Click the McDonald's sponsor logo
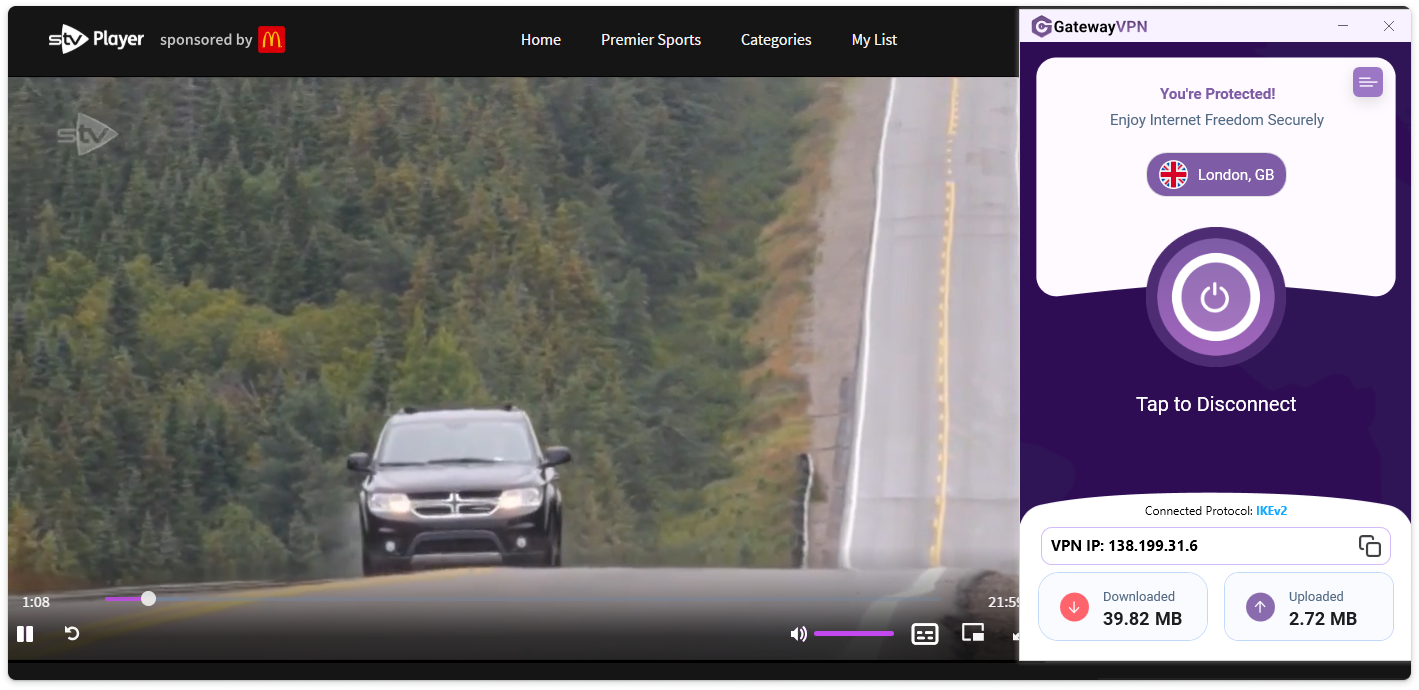The height and width of the screenshot is (690, 1419). pyautogui.click(x=271, y=40)
